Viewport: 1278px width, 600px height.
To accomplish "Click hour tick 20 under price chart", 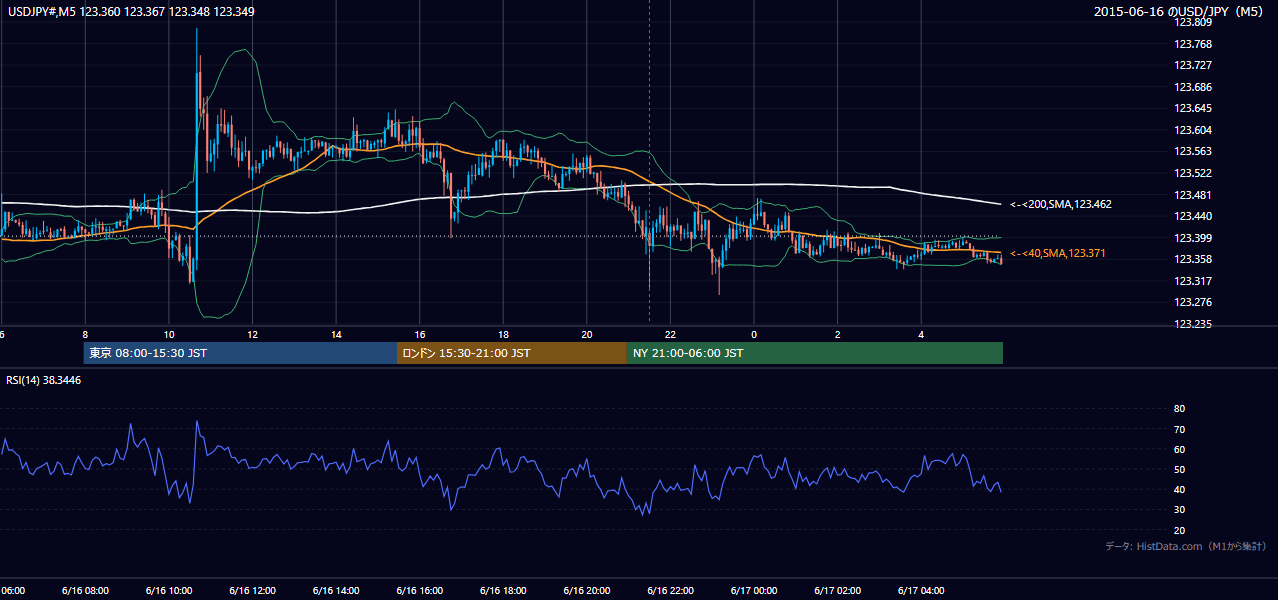I will point(587,334).
